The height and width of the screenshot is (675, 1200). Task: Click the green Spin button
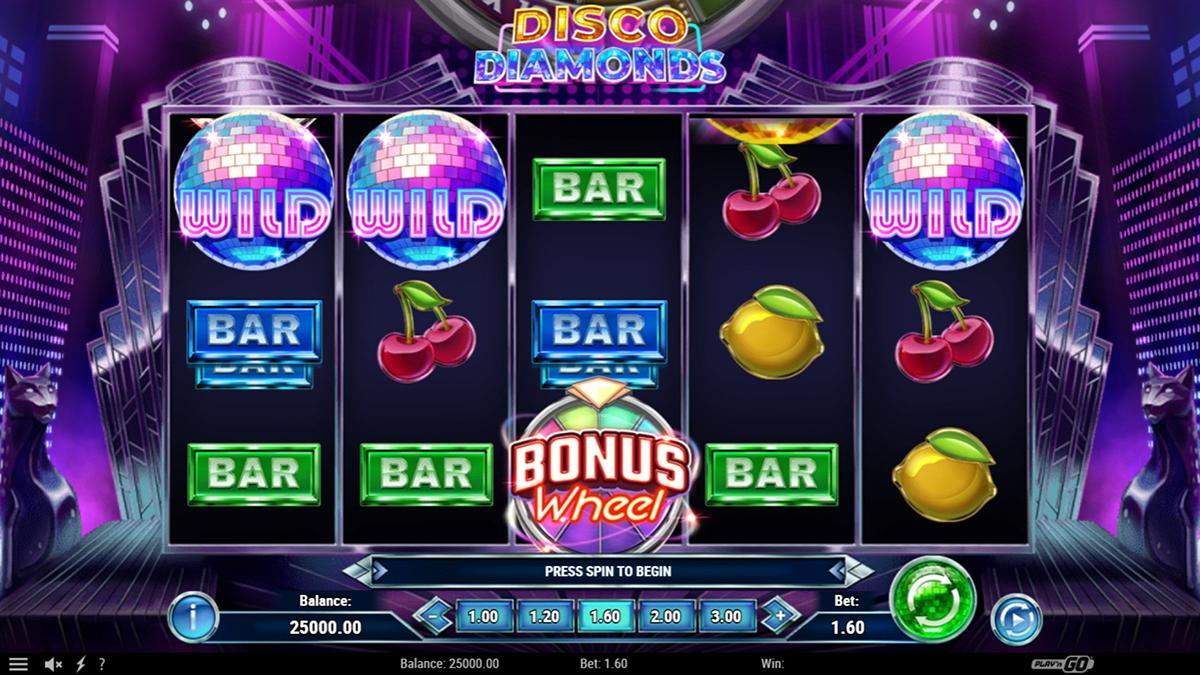933,599
